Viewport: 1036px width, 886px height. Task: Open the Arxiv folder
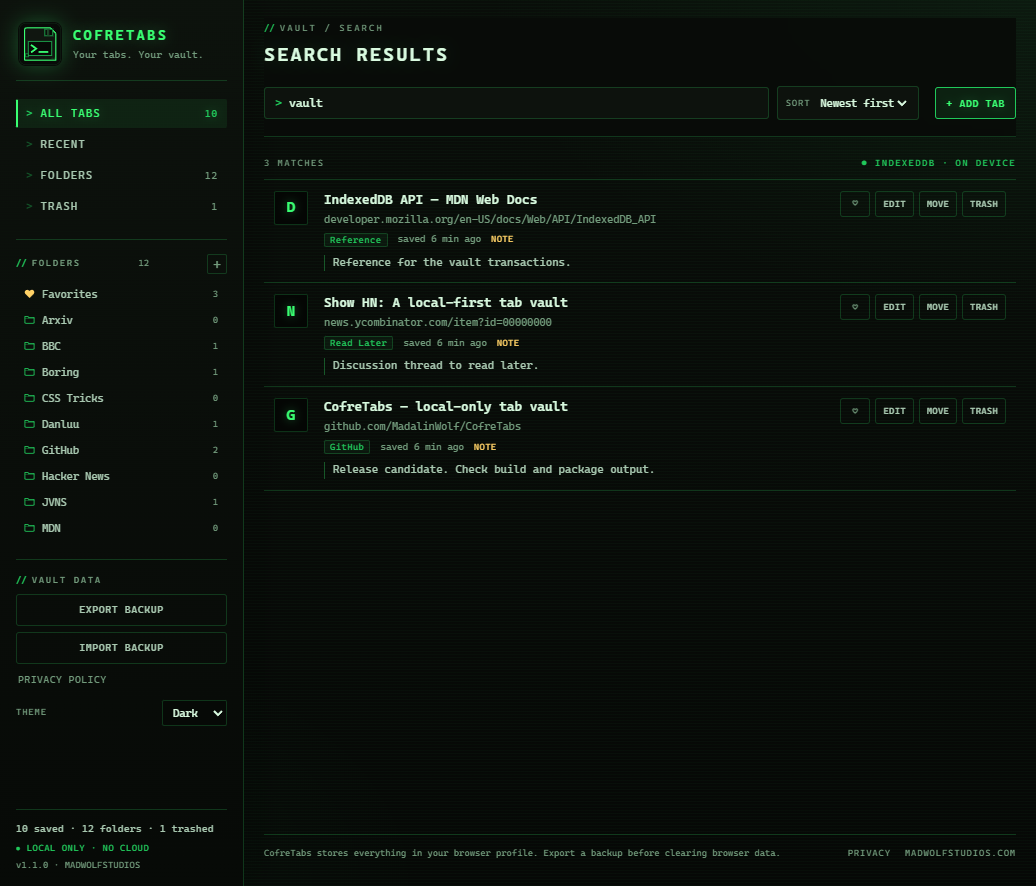click(x=121, y=320)
